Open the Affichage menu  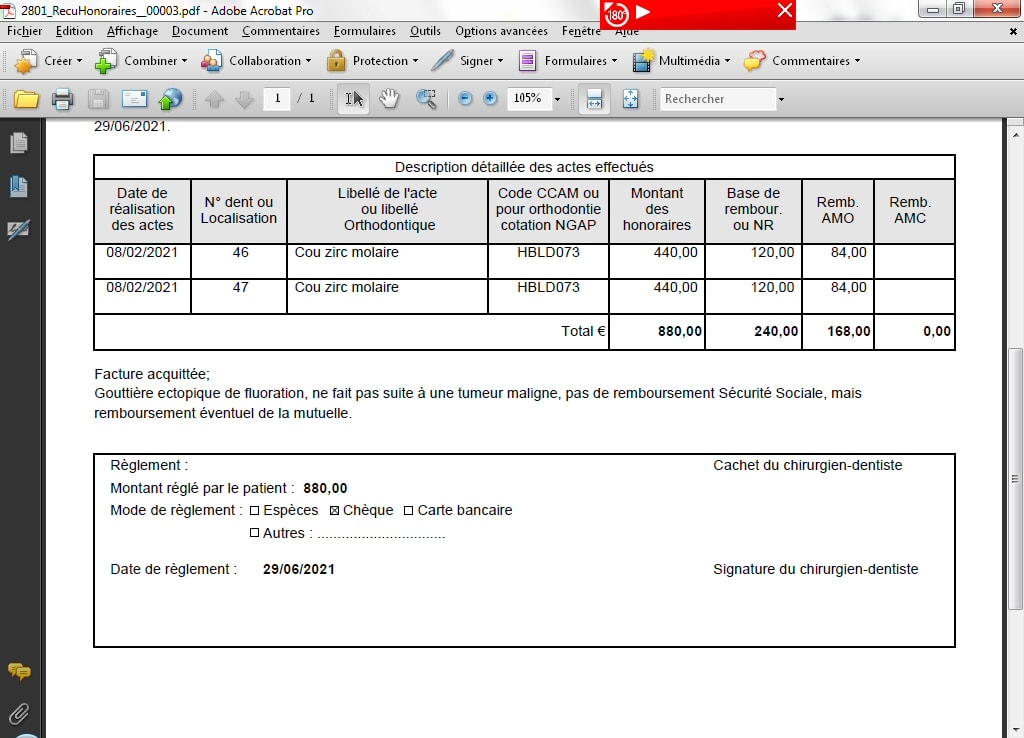[132, 31]
